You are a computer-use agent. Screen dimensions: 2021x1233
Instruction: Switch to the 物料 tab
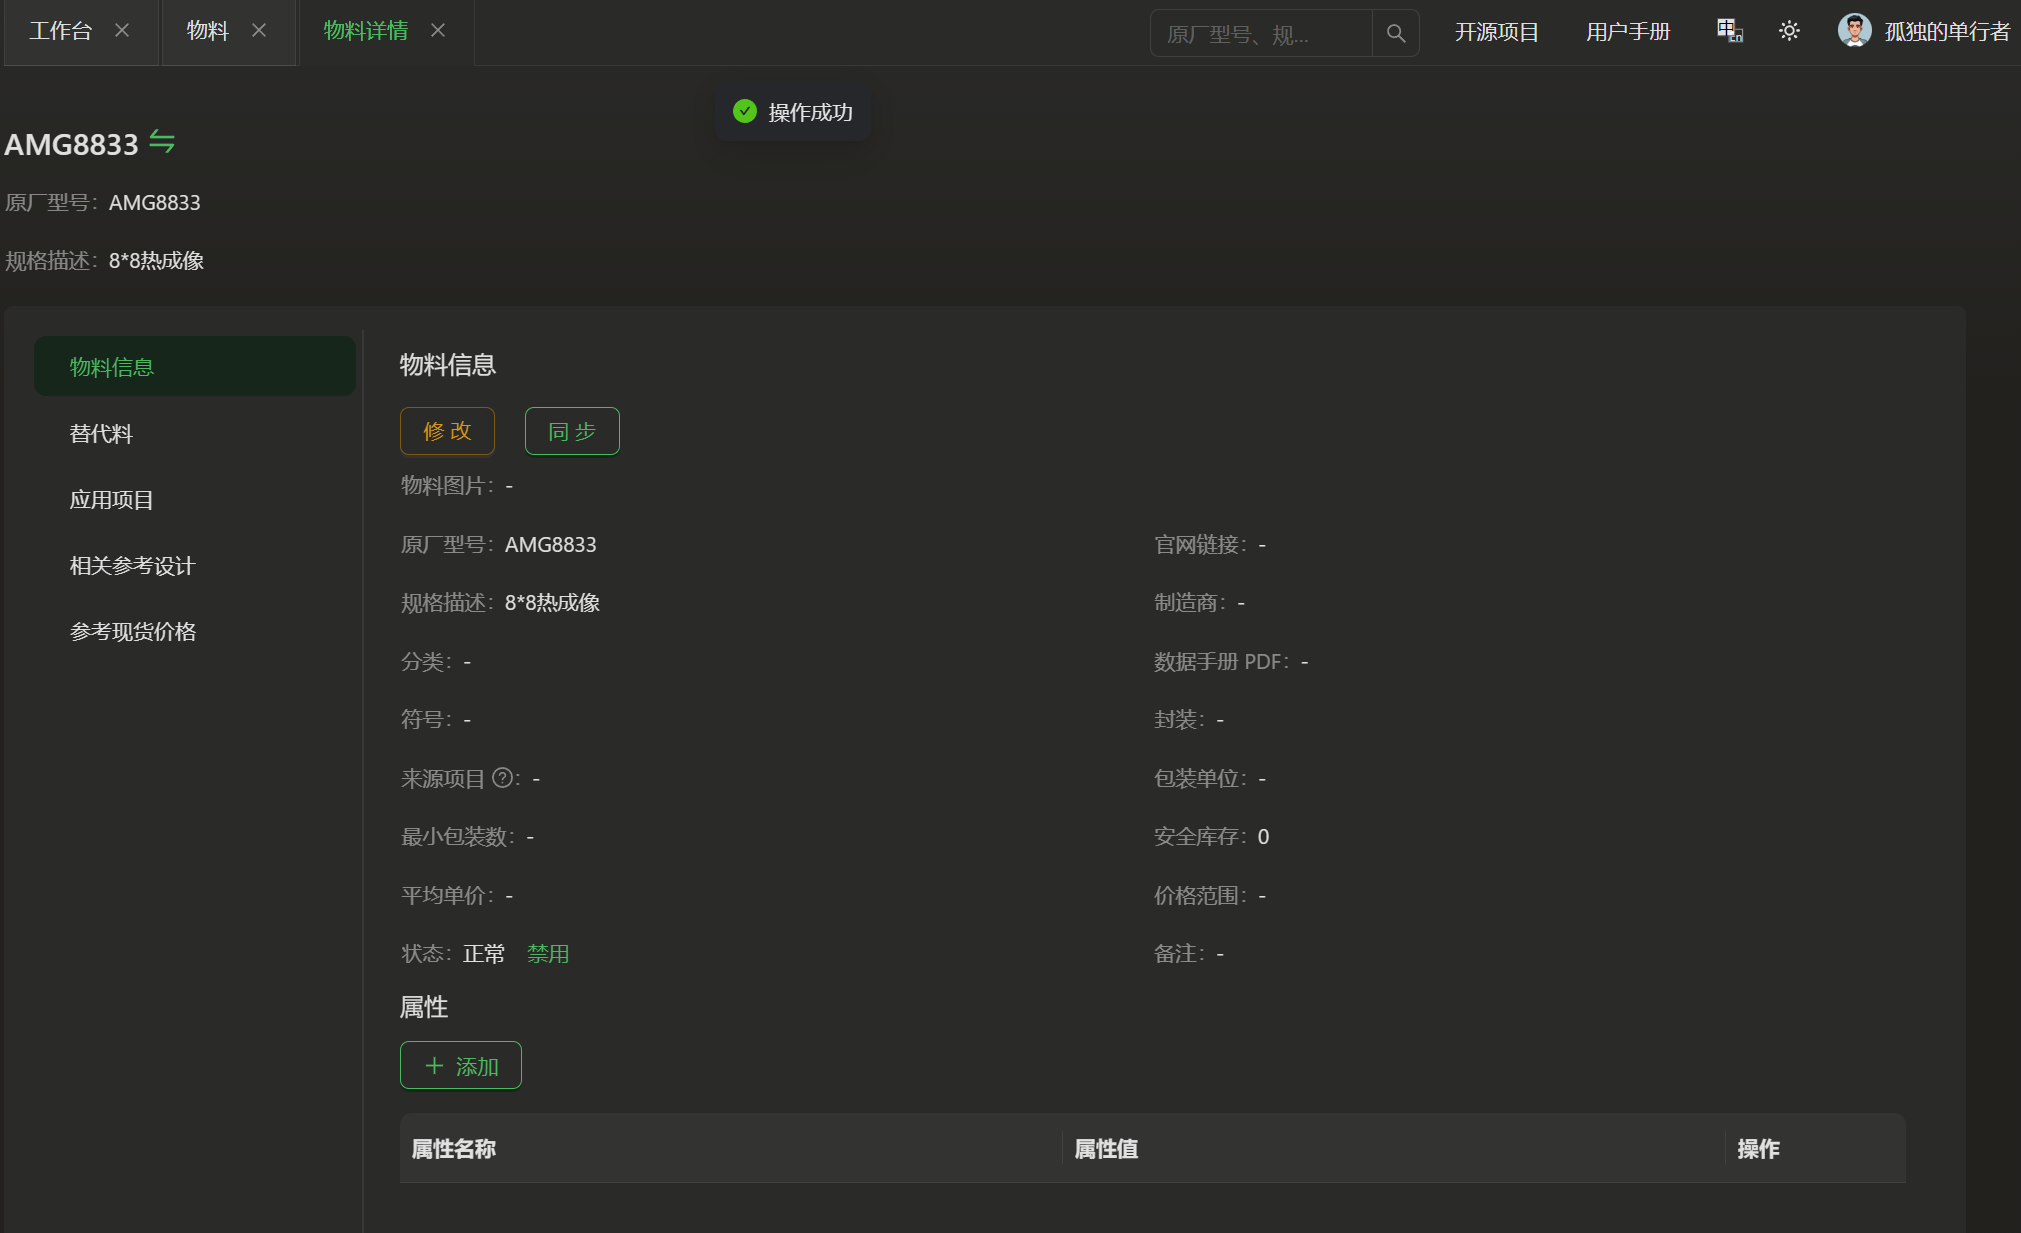[208, 31]
